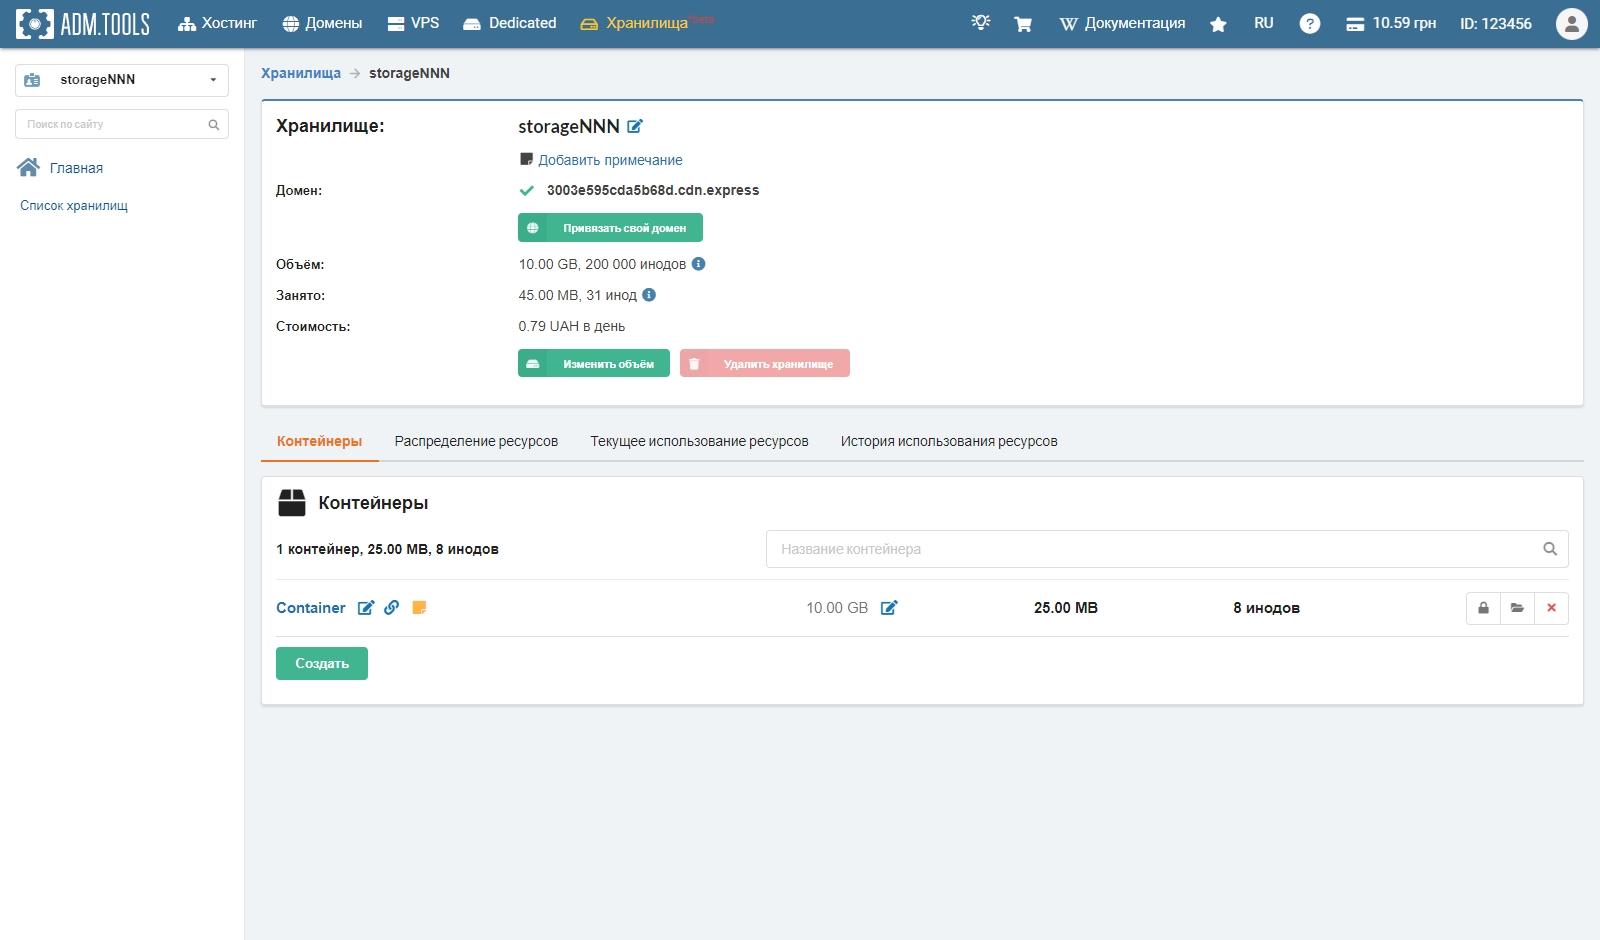Click the Container link chain icon
The image size is (1600, 940).
click(392, 607)
